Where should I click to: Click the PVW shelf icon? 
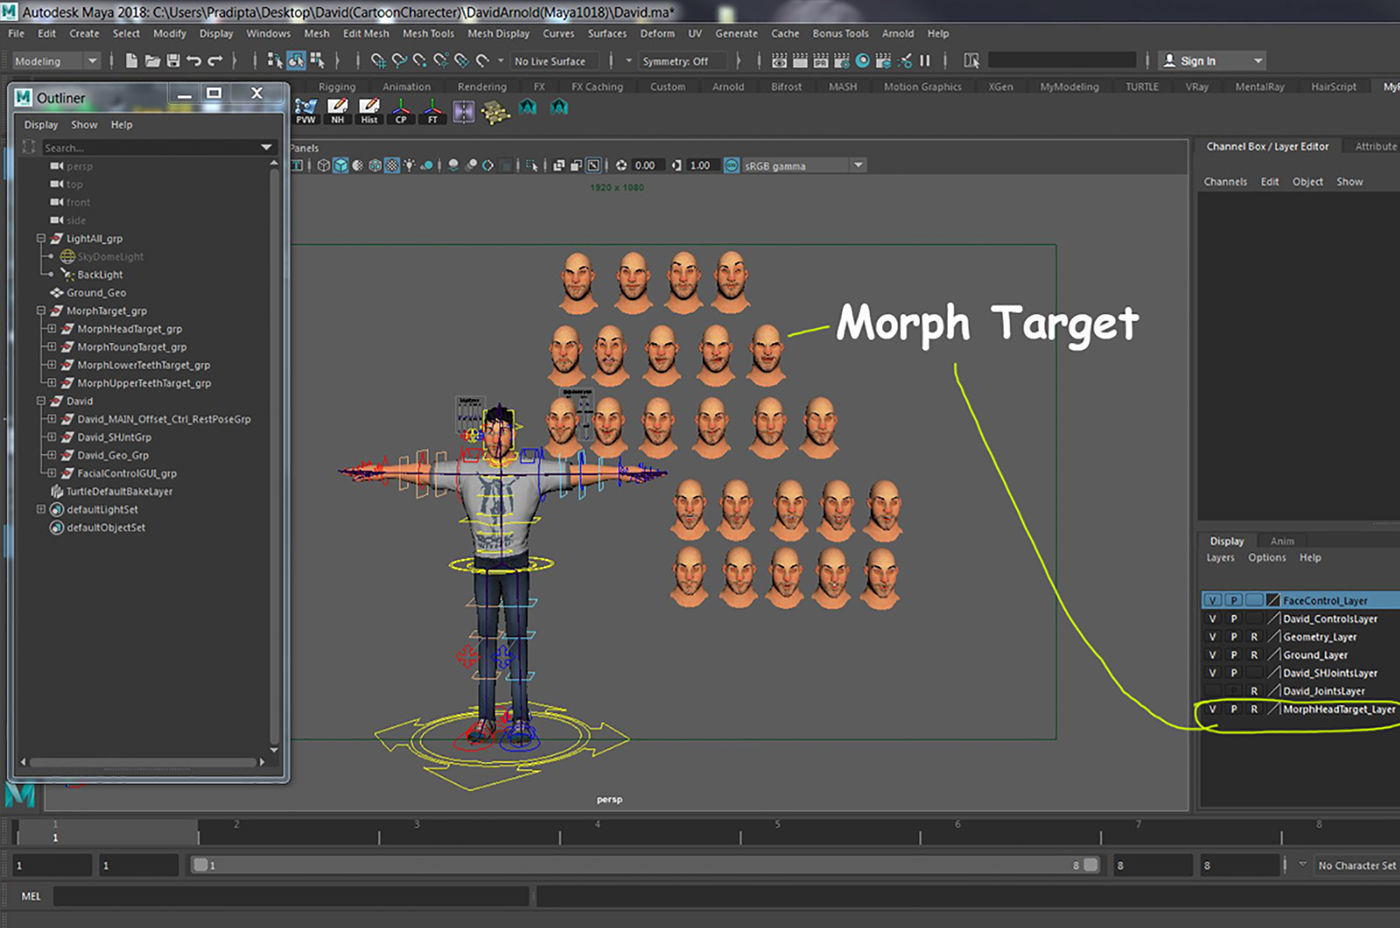[x=306, y=111]
